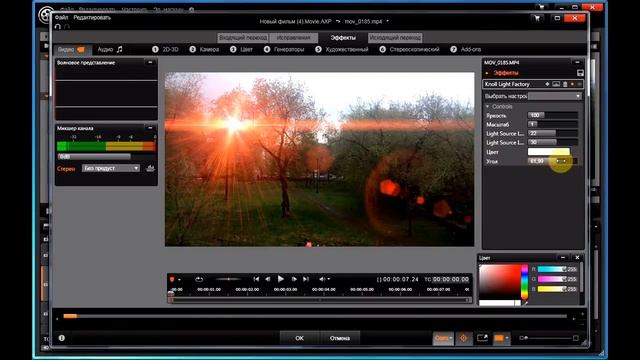Open the Генераторы effects category
Image resolution: width=640 pixels, height=360 pixels.
[x=284, y=49]
